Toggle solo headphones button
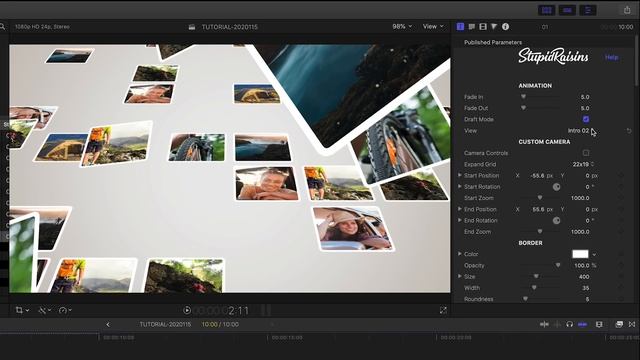Screen dimensions: 640x360 click(569, 324)
